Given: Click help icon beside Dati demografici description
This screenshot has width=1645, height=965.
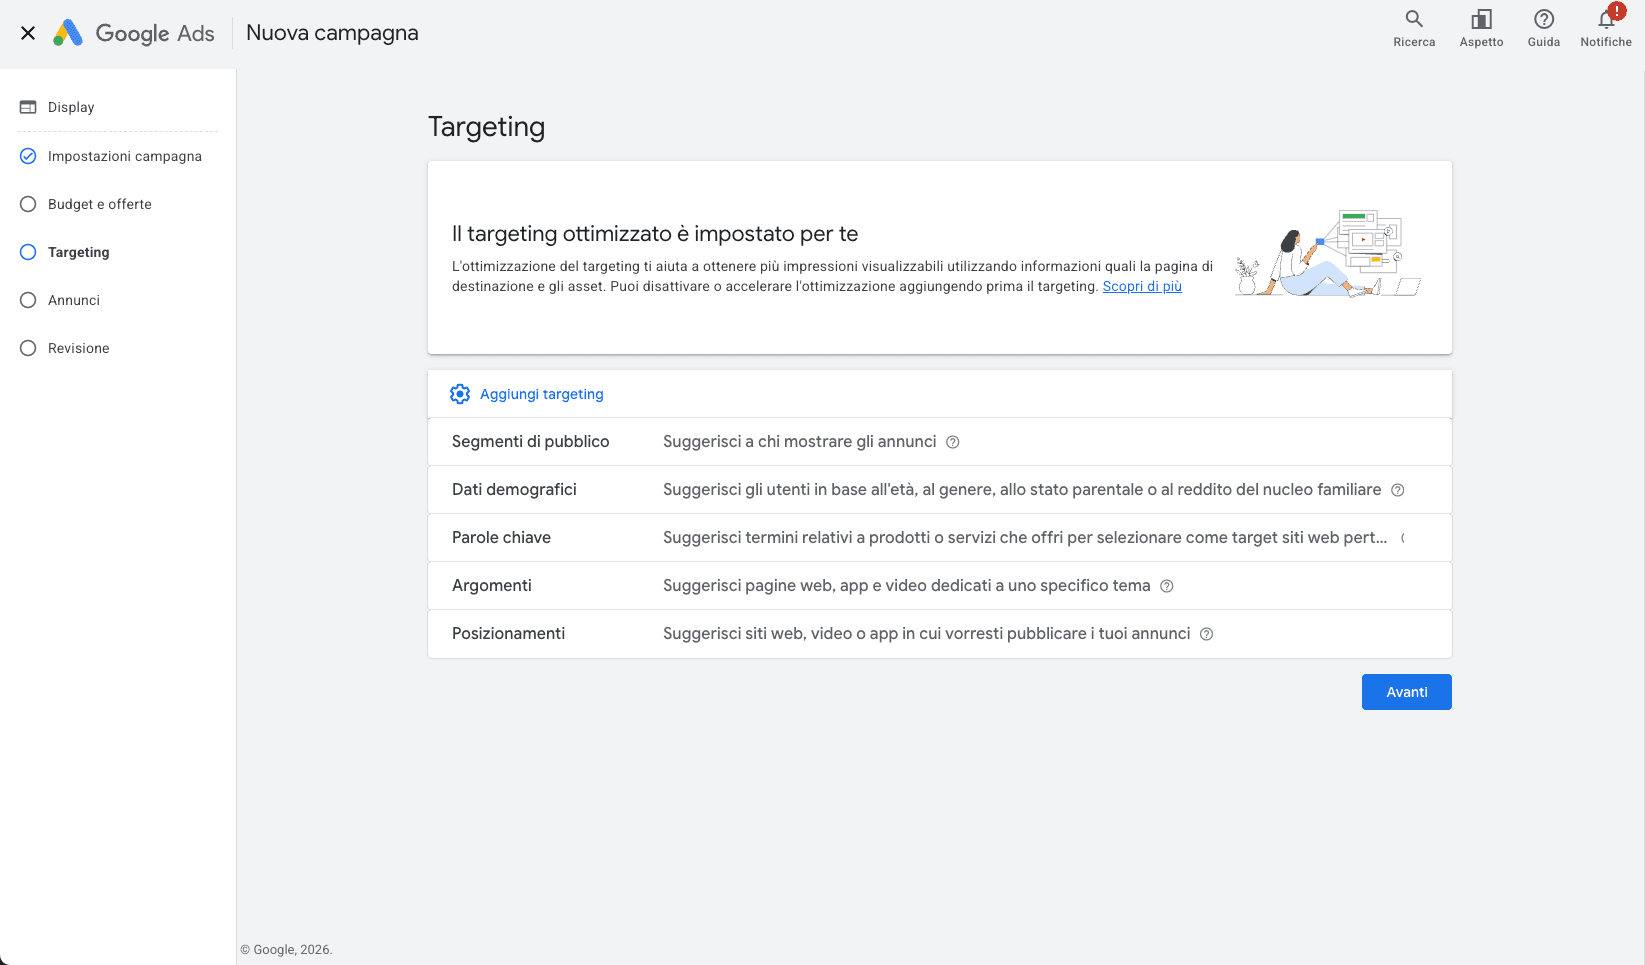Looking at the screenshot, I should pos(1398,490).
